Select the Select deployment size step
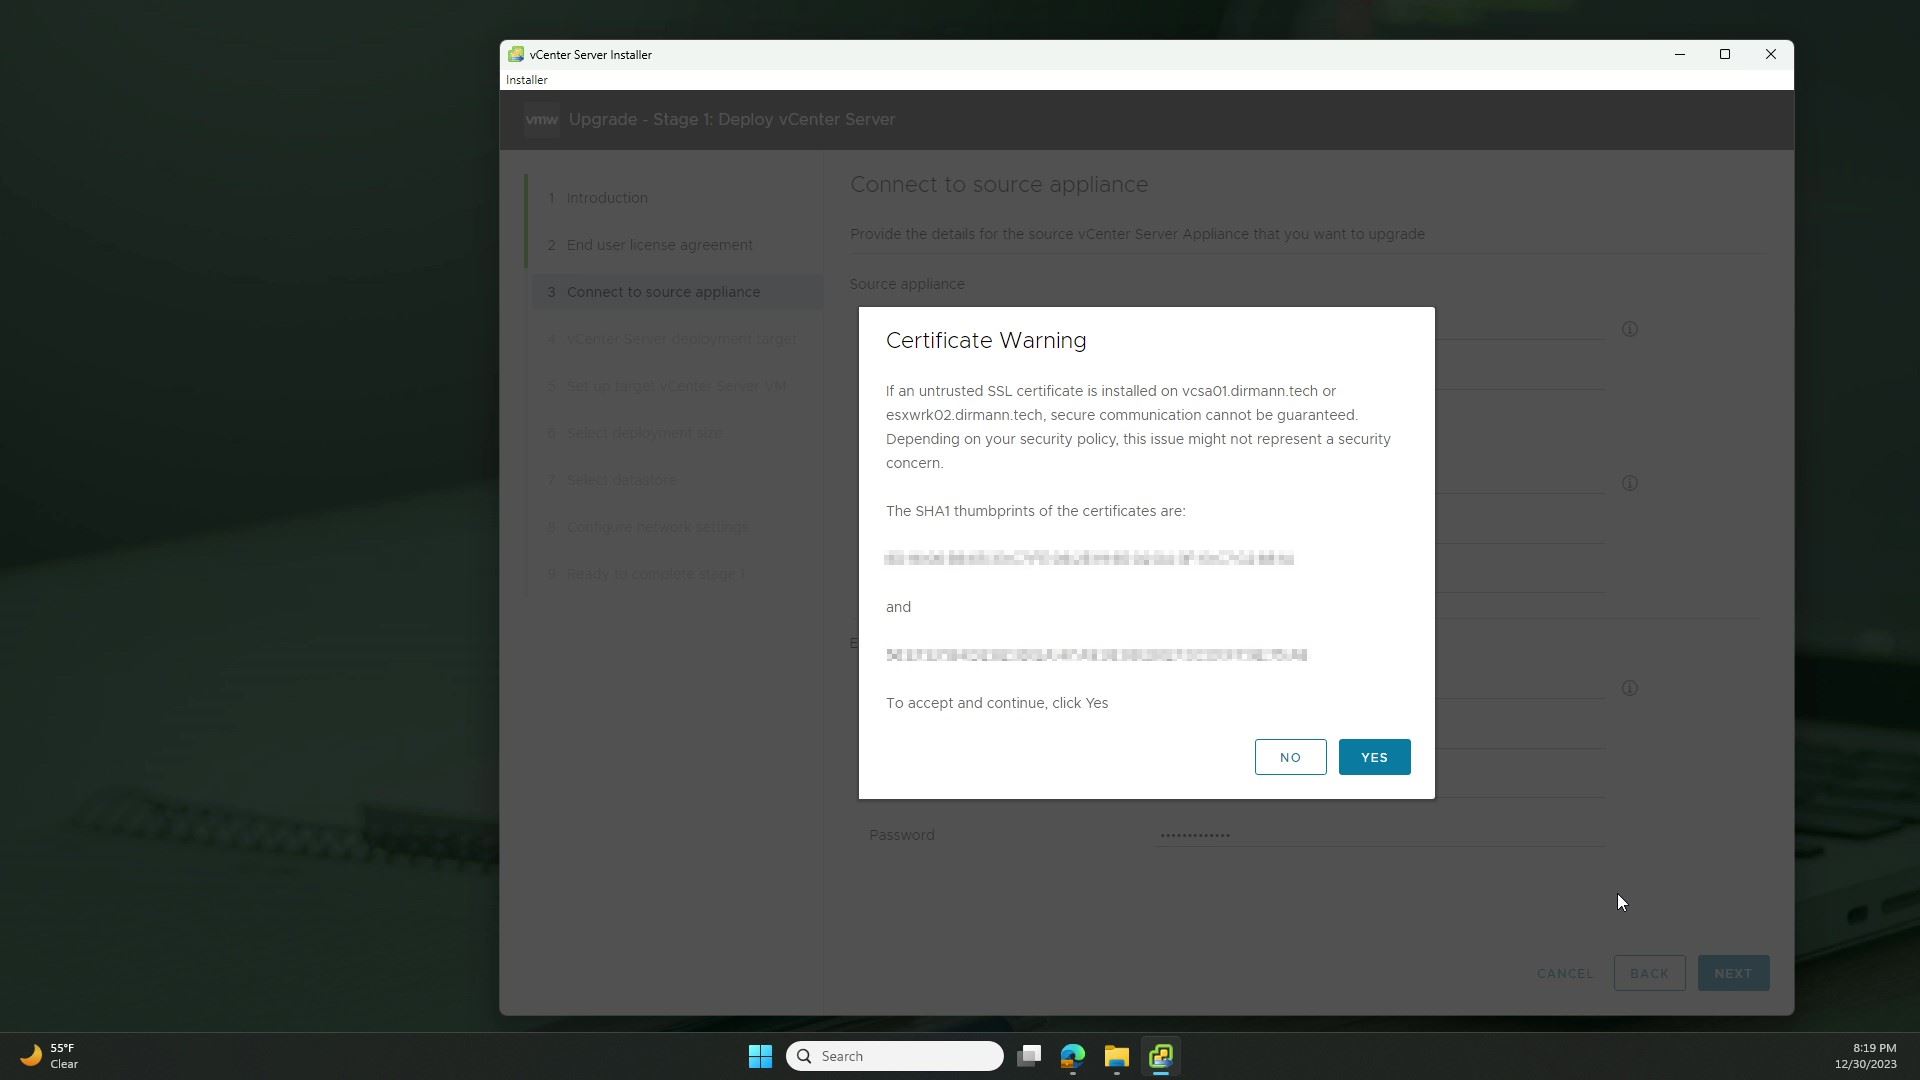1920x1080 pixels. [644, 433]
